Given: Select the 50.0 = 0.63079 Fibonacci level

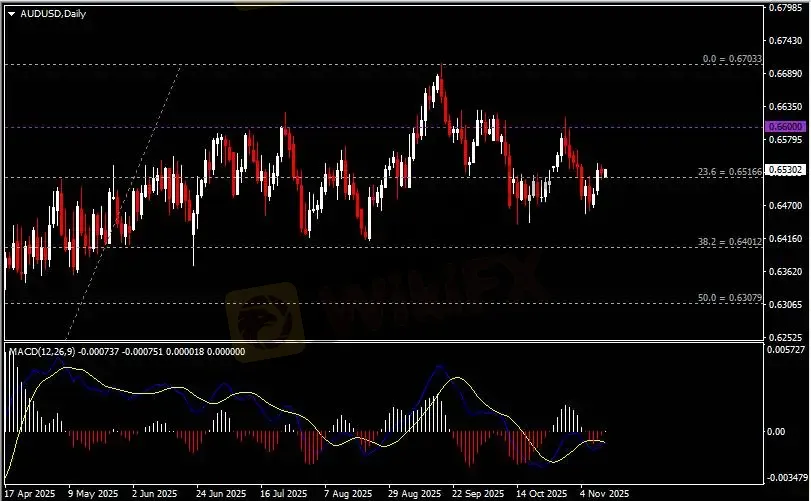Looking at the screenshot, I should tap(730, 298).
